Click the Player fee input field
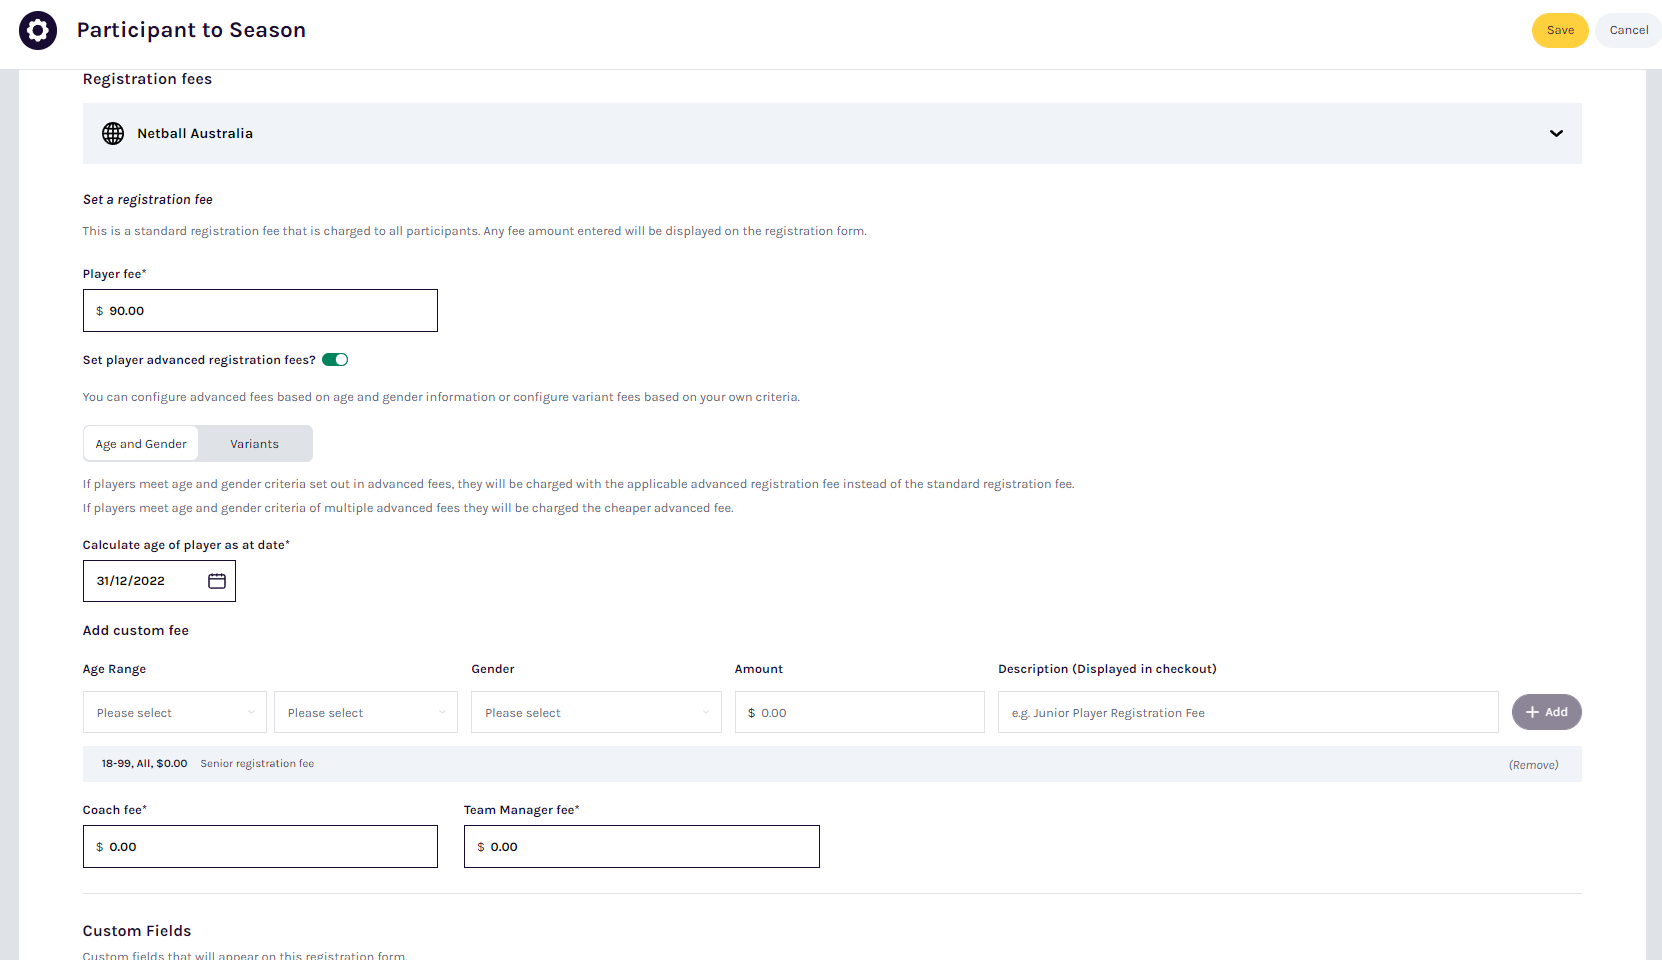Image resolution: width=1662 pixels, height=960 pixels. (x=260, y=311)
